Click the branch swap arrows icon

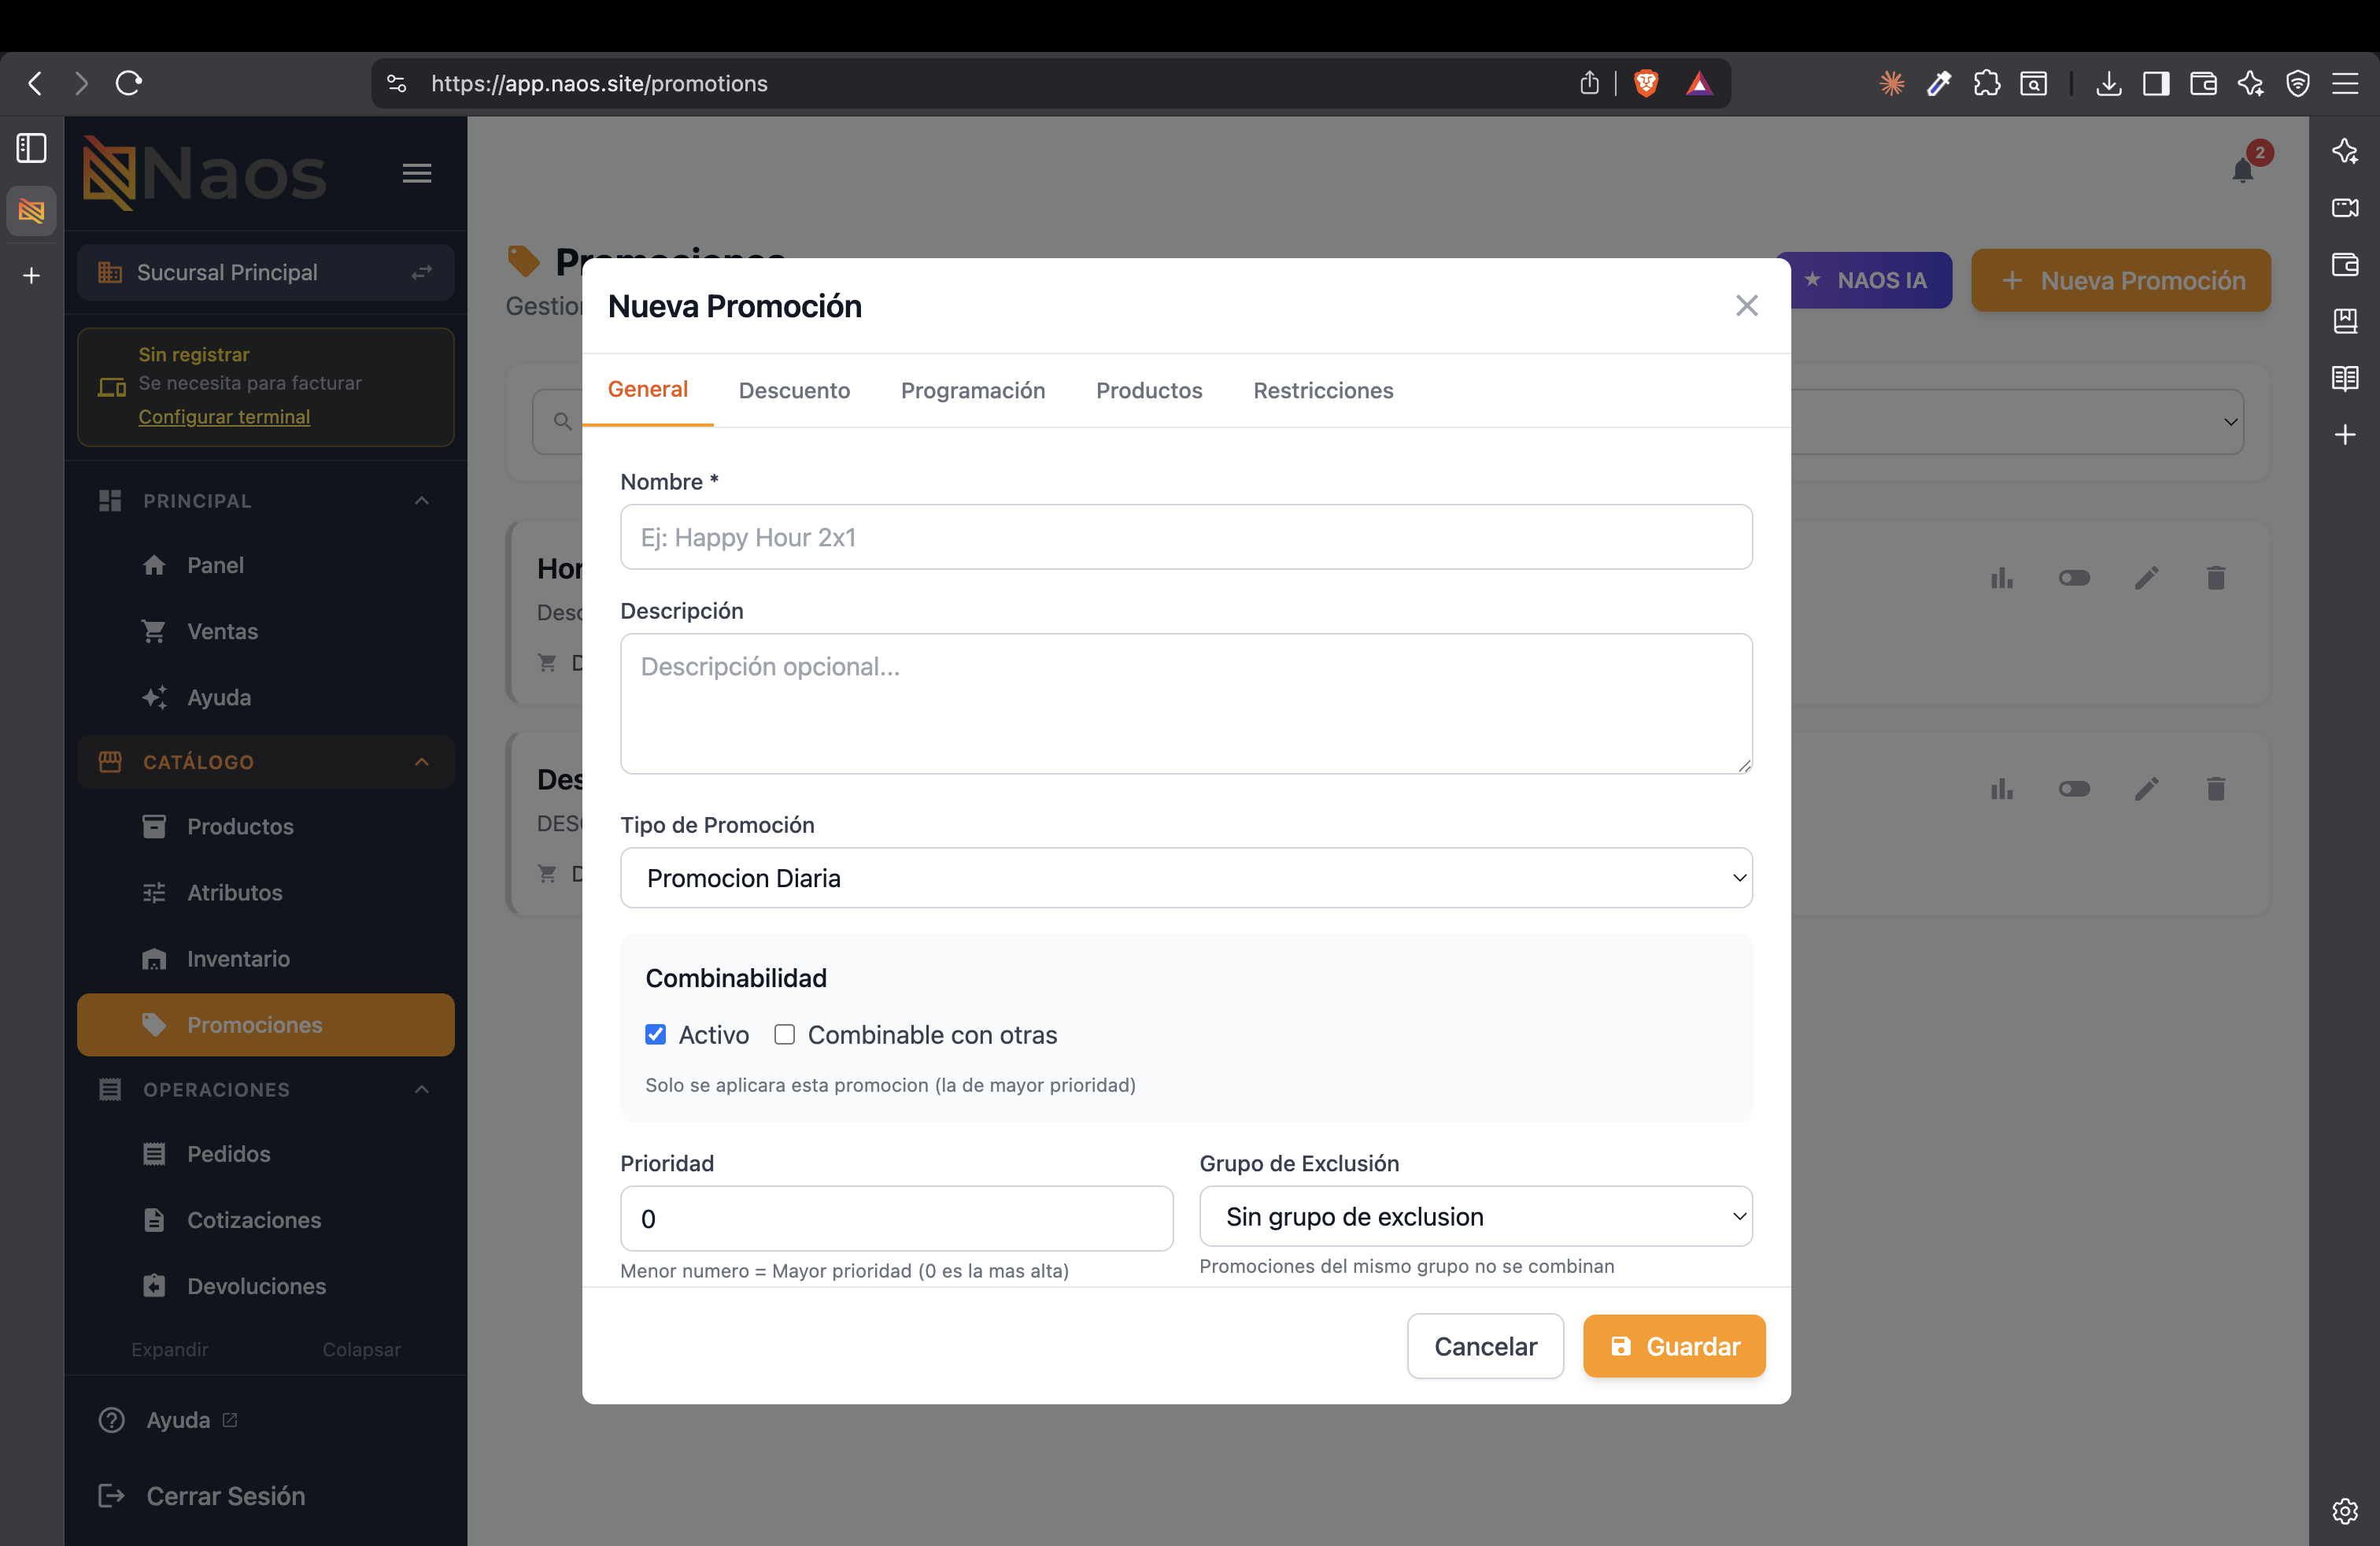point(422,272)
